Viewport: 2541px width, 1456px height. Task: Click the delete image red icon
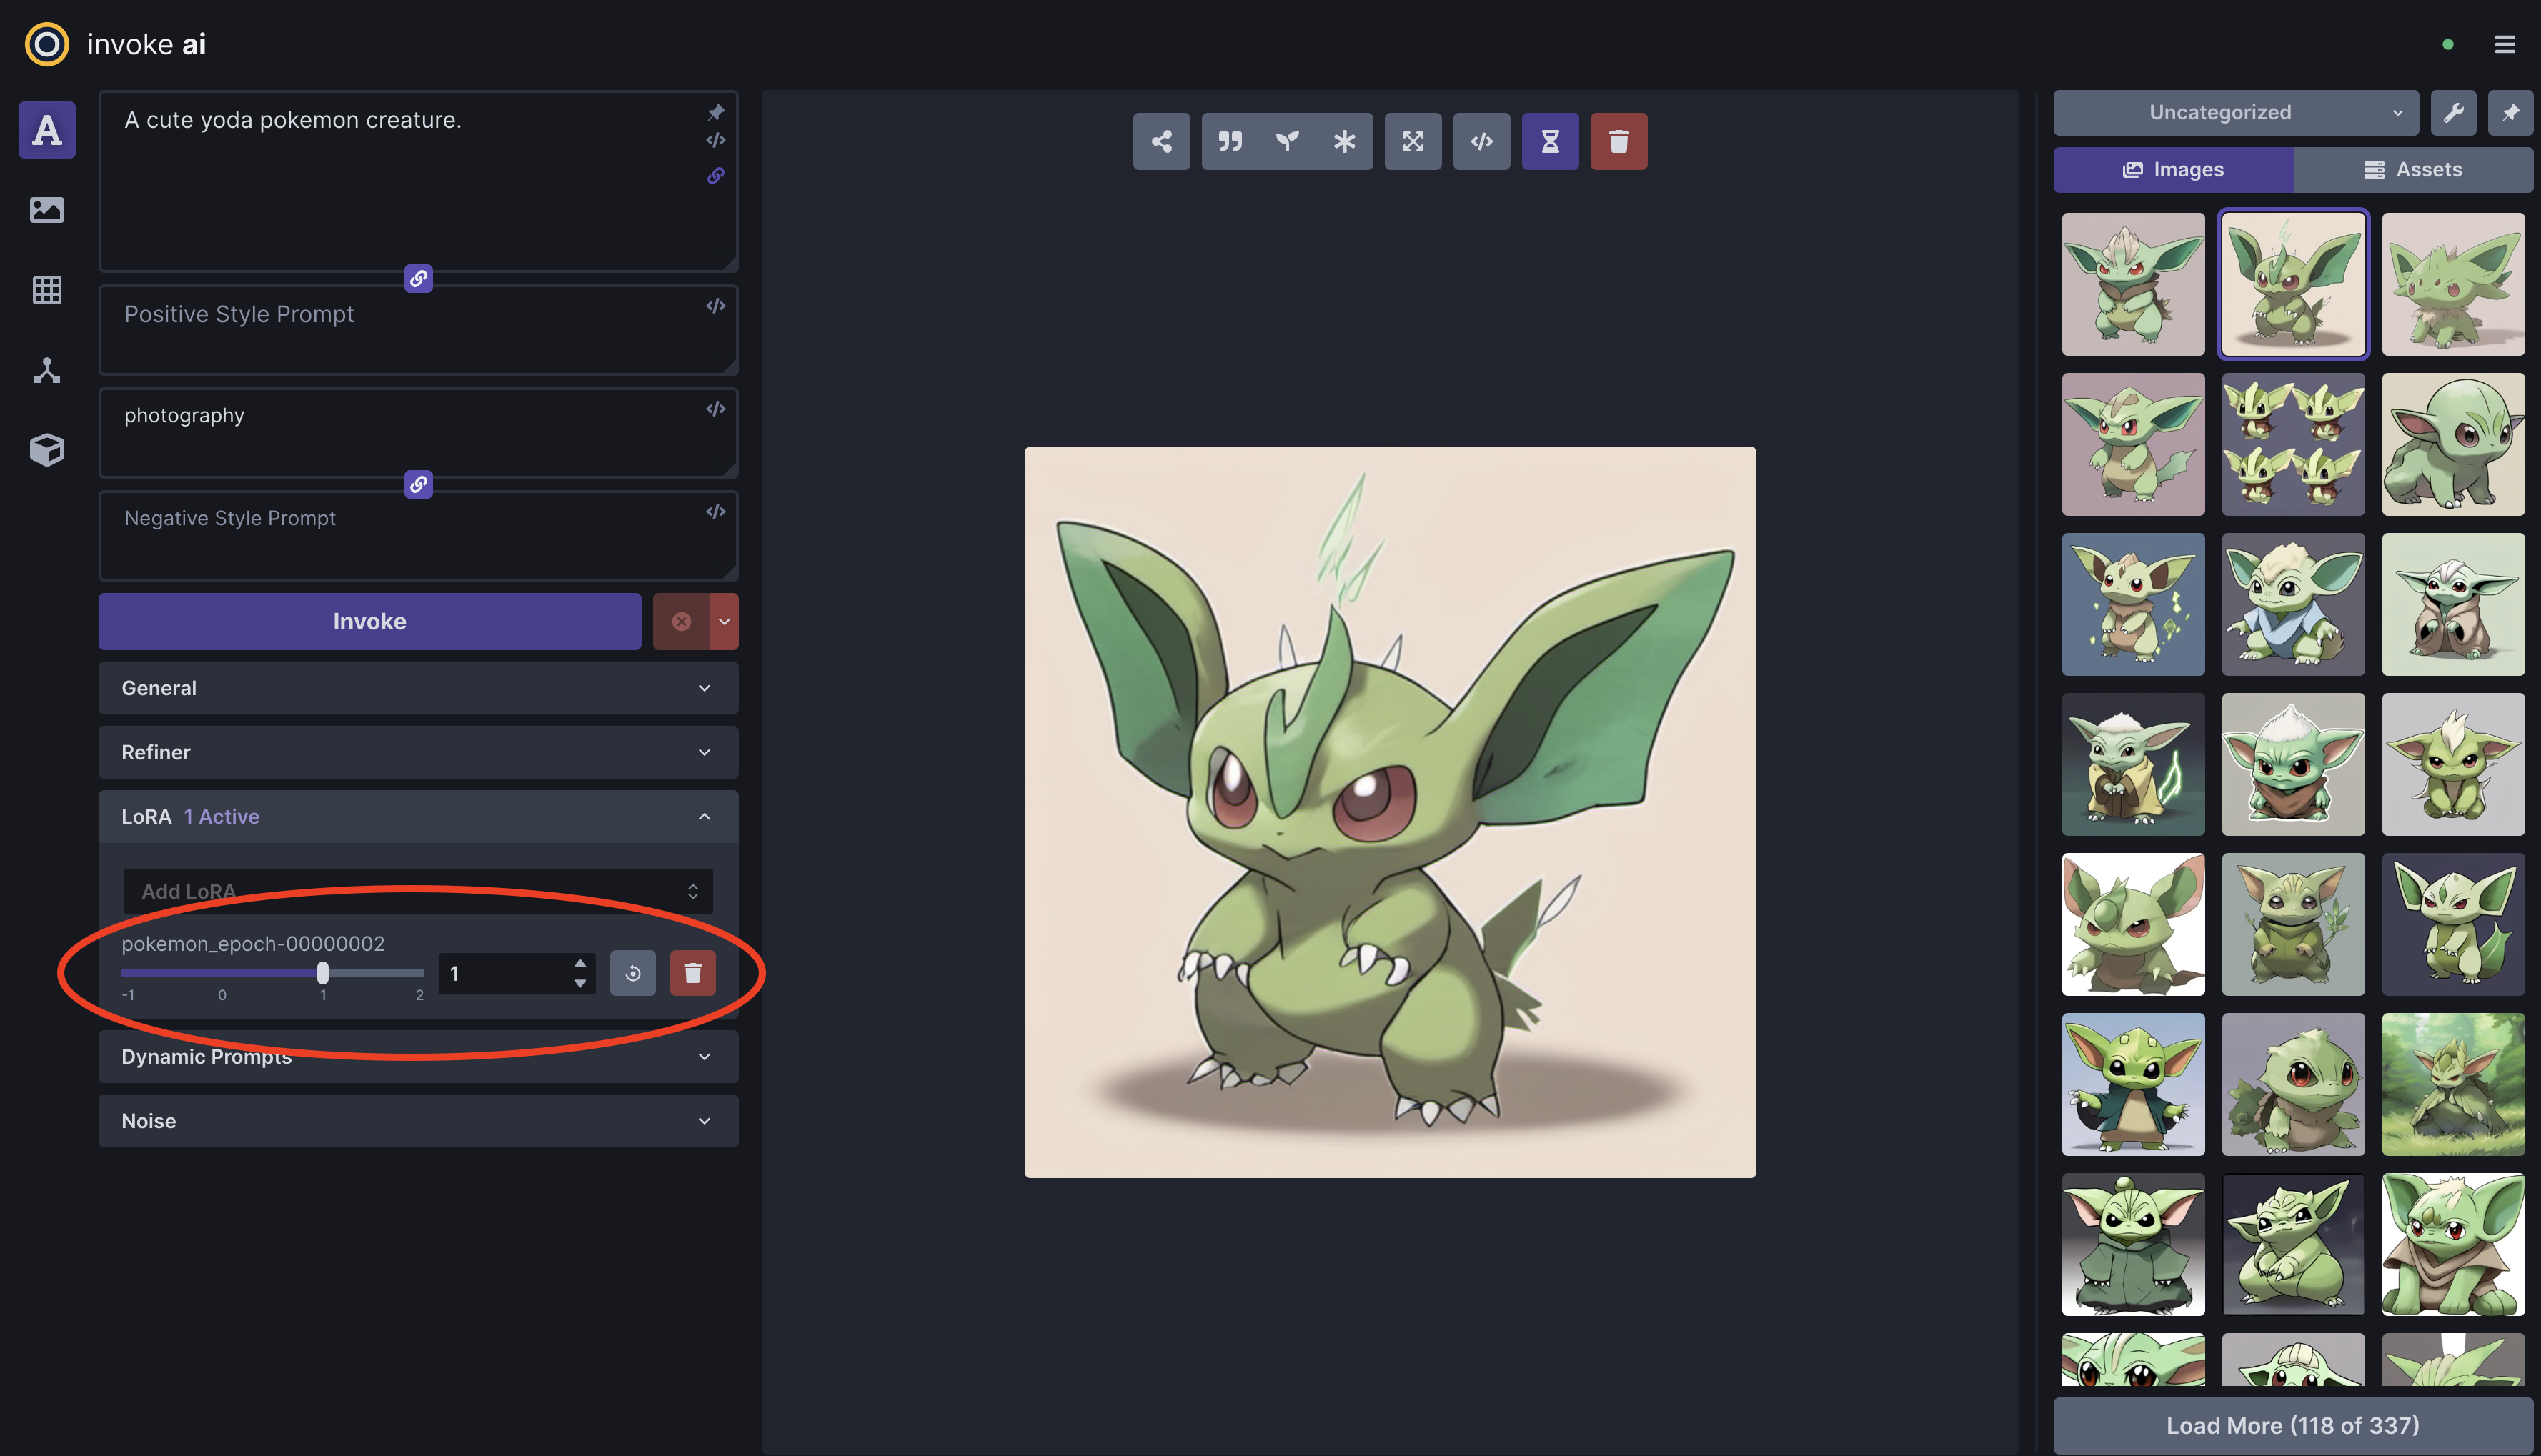(1618, 139)
